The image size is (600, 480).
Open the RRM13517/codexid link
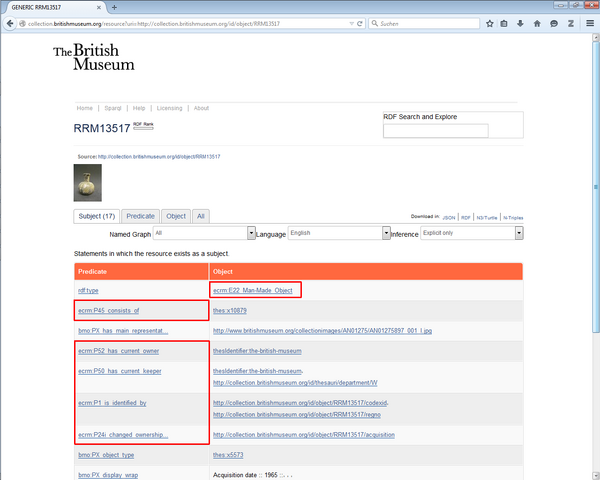(x=300, y=403)
